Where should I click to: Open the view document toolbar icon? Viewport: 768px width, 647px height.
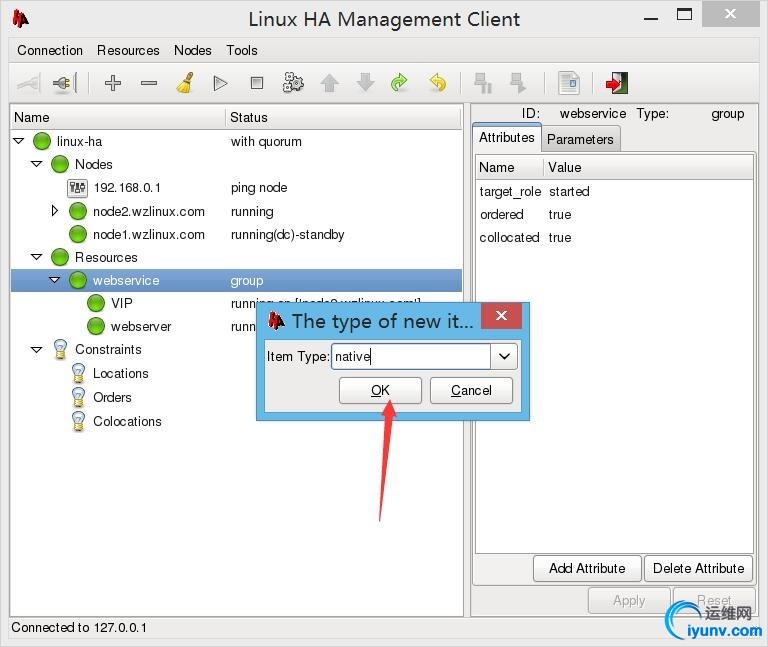(x=569, y=83)
